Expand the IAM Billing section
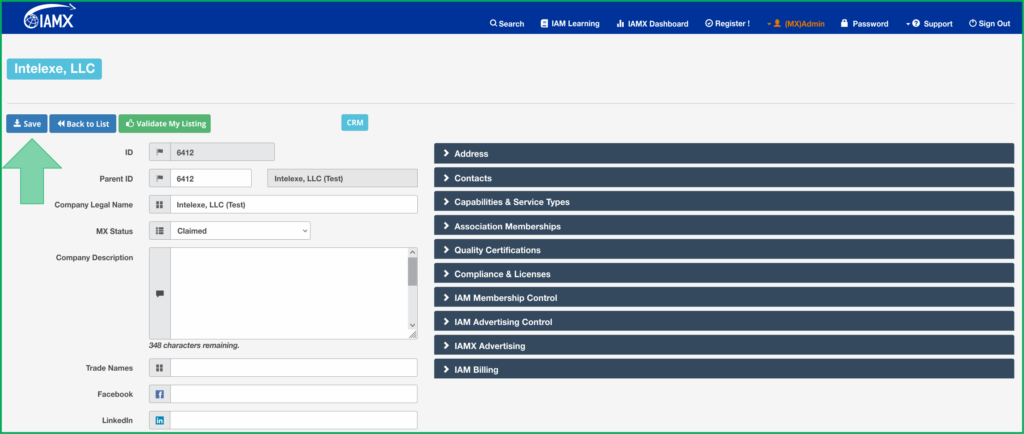 coord(724,369)
